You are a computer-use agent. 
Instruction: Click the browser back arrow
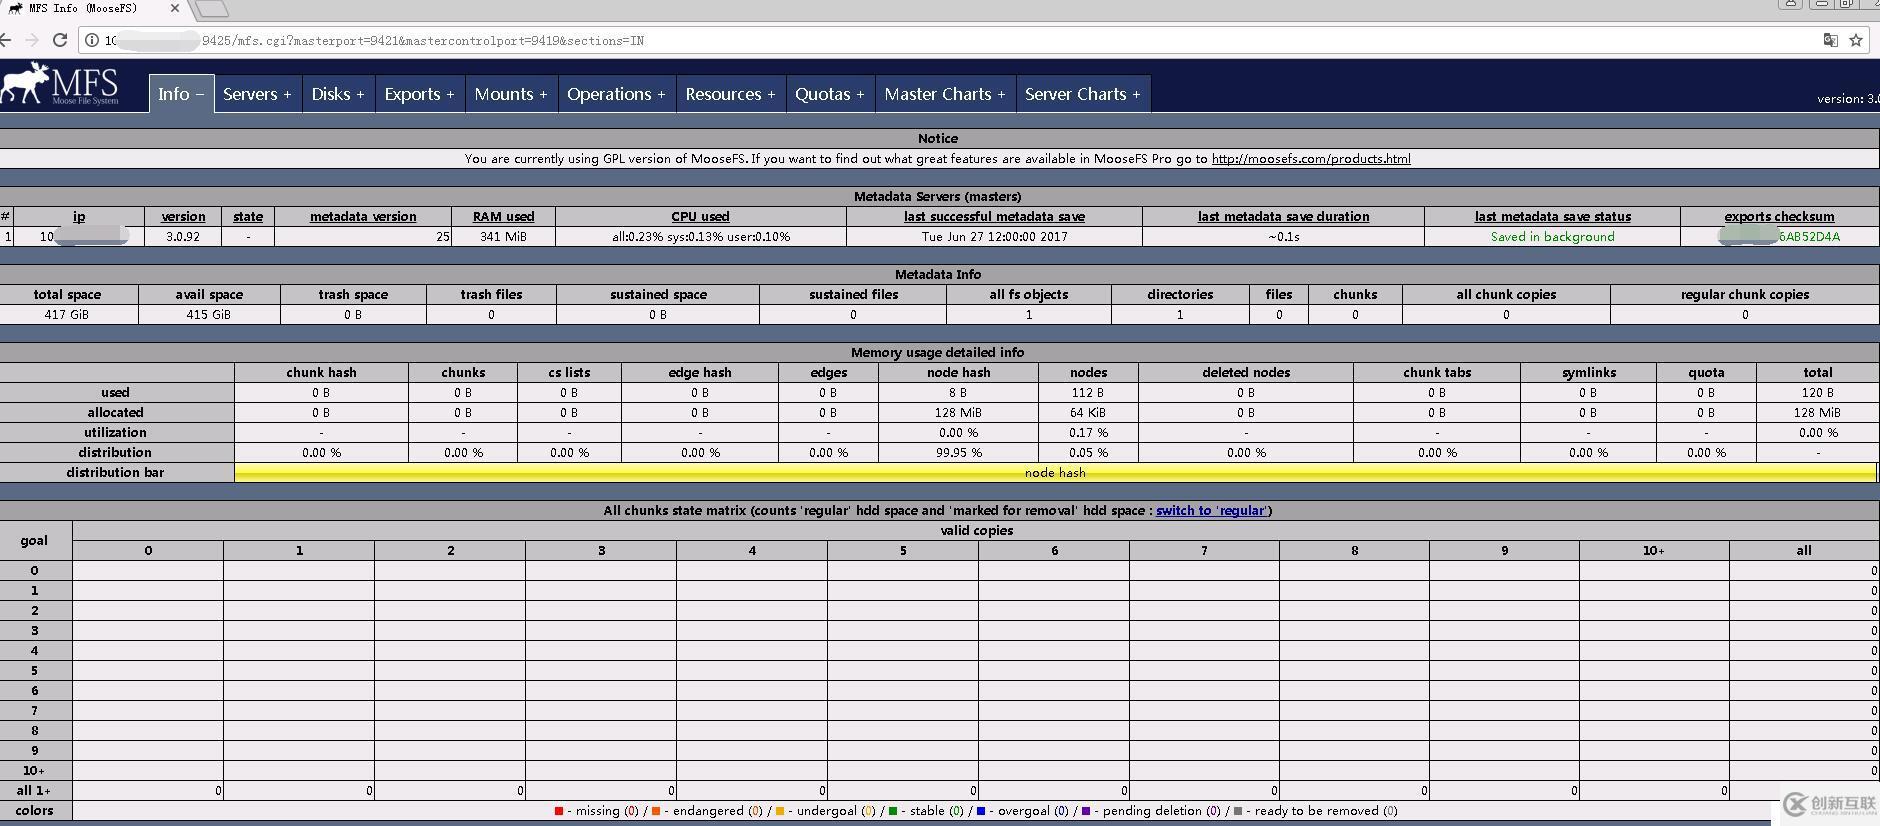click(x=6, y=40)
